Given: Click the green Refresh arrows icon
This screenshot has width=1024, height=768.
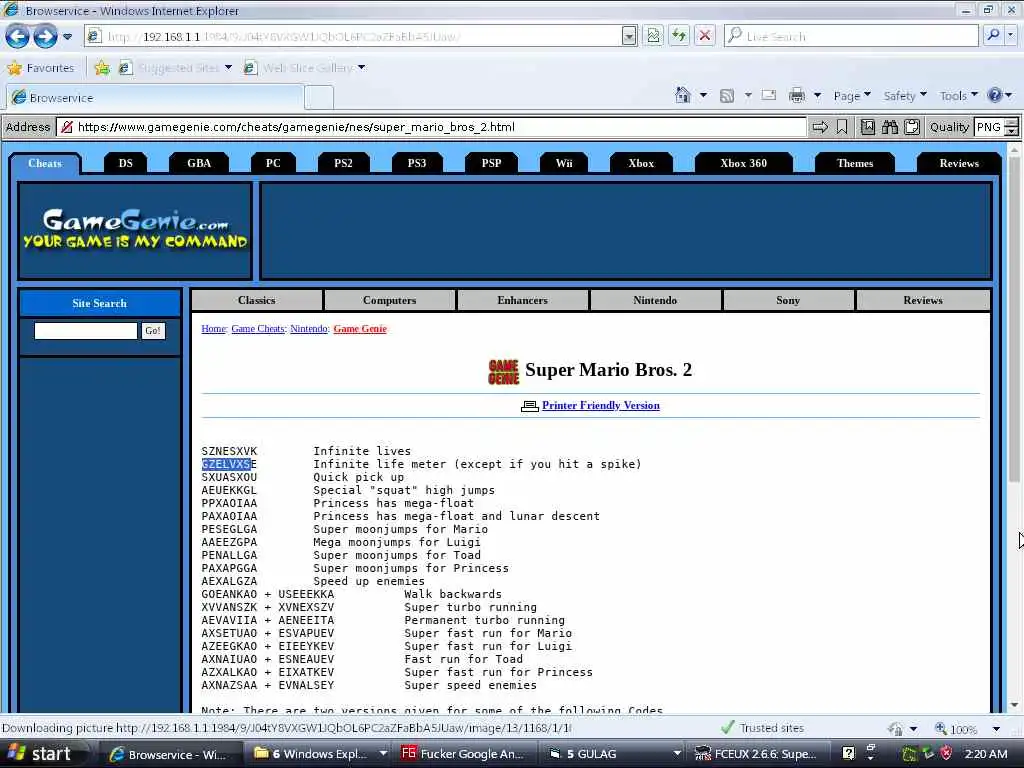Looking at the screenshot, I should tap(679, 36).
